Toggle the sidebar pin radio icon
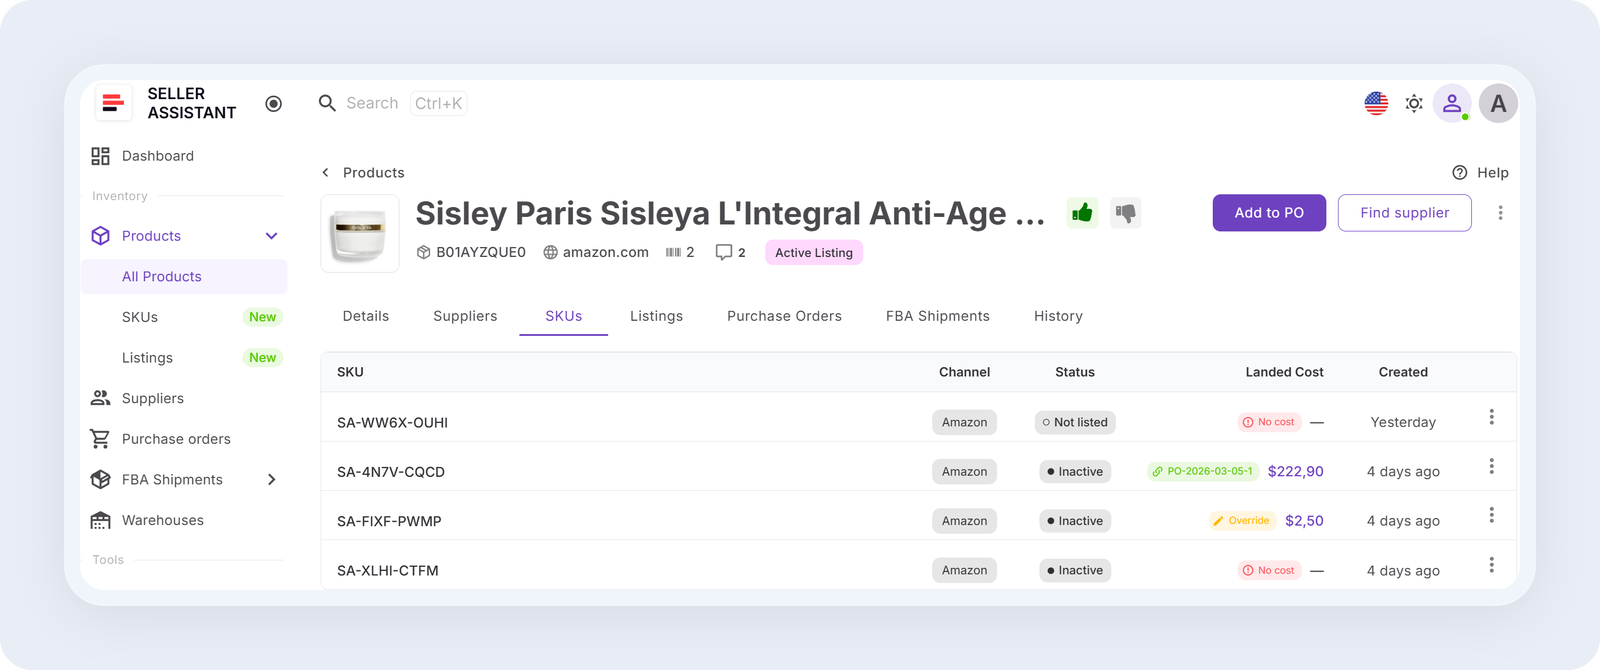This screenshot has height=670, width=1600. click(274, 104)
